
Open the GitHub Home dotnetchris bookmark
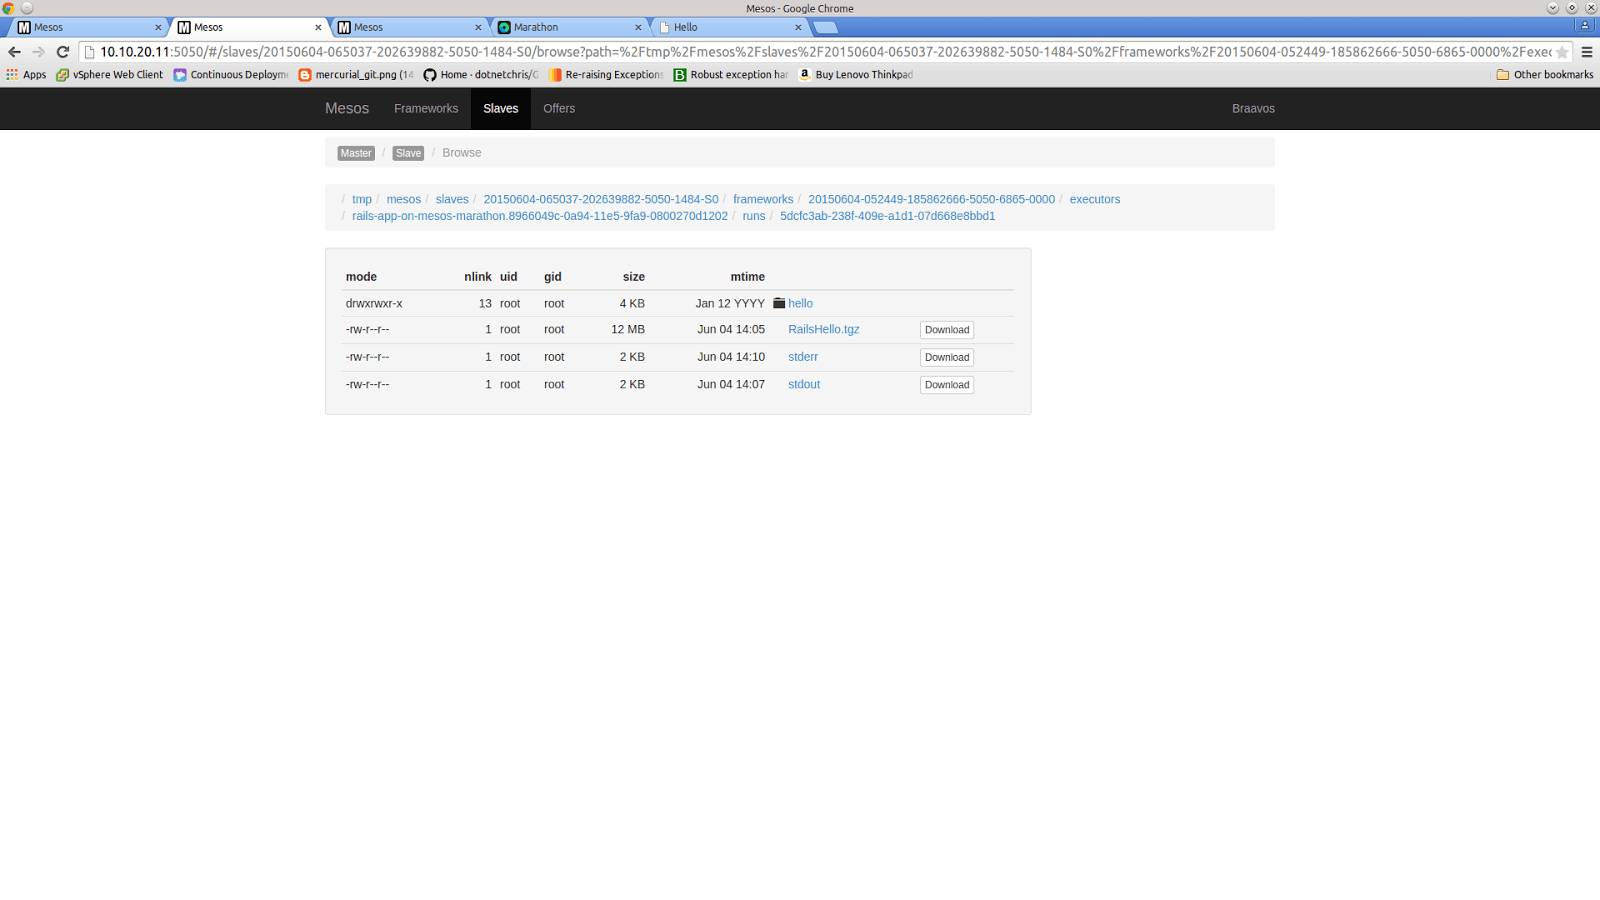(480, 75)
